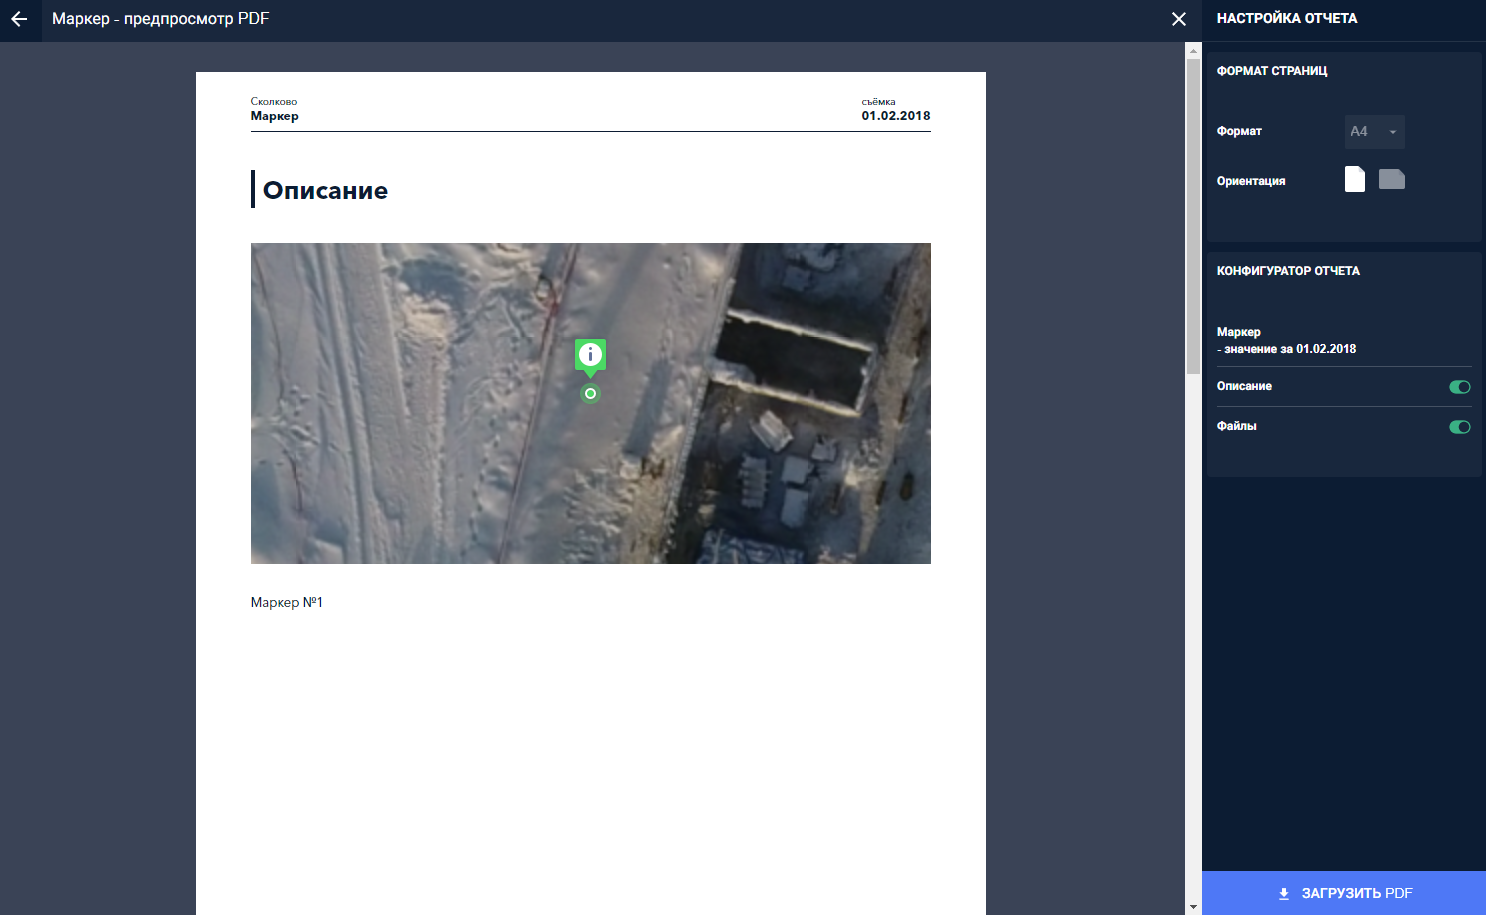Select landscape page orientation icon
Viewport: 1486px width, 915px height.
point(1391,179)
